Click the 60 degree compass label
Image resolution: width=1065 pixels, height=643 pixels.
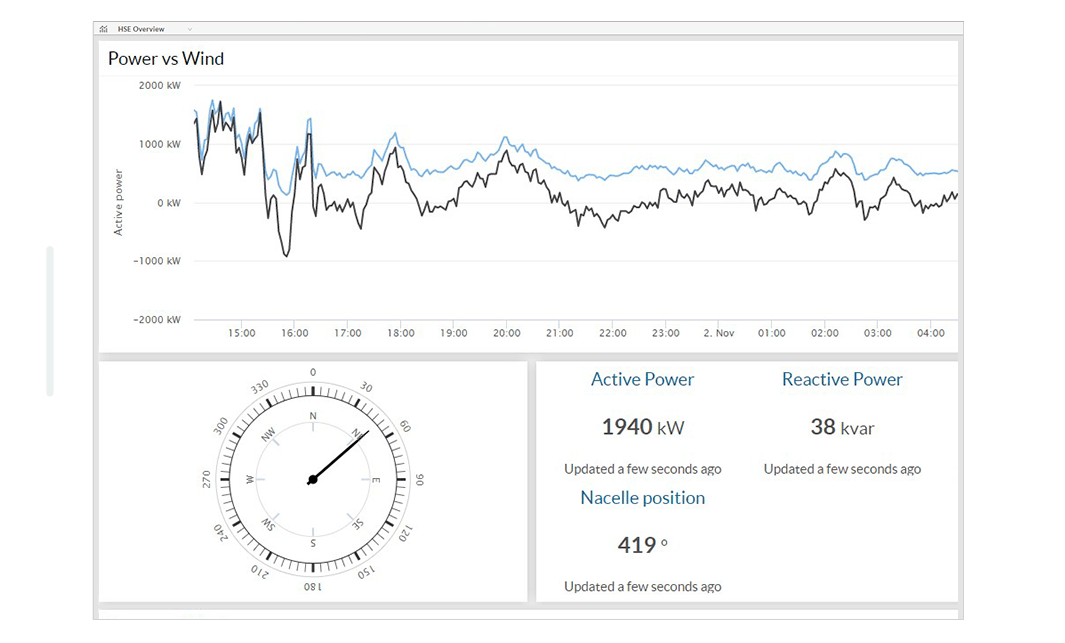point(405,426)
